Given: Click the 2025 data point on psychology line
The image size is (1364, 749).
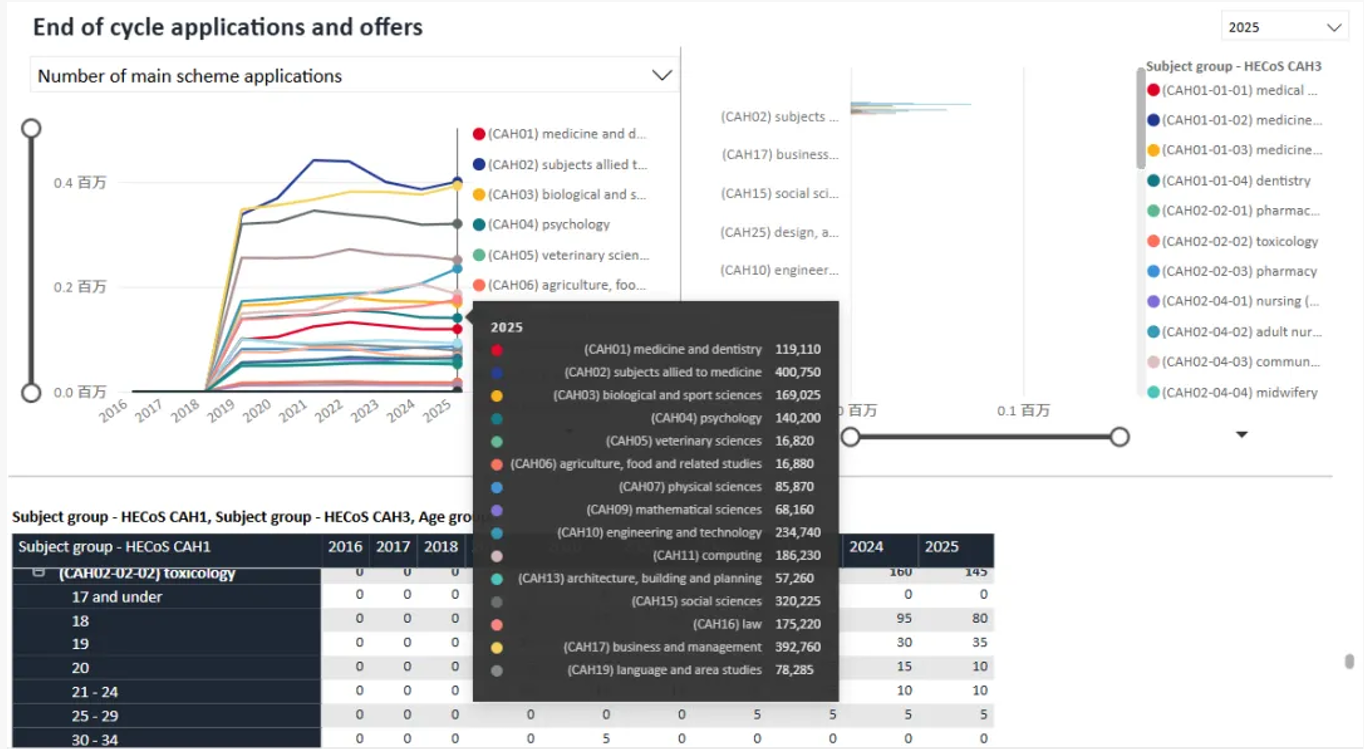Looking at the screenshot, I should (x=457, y=318).
